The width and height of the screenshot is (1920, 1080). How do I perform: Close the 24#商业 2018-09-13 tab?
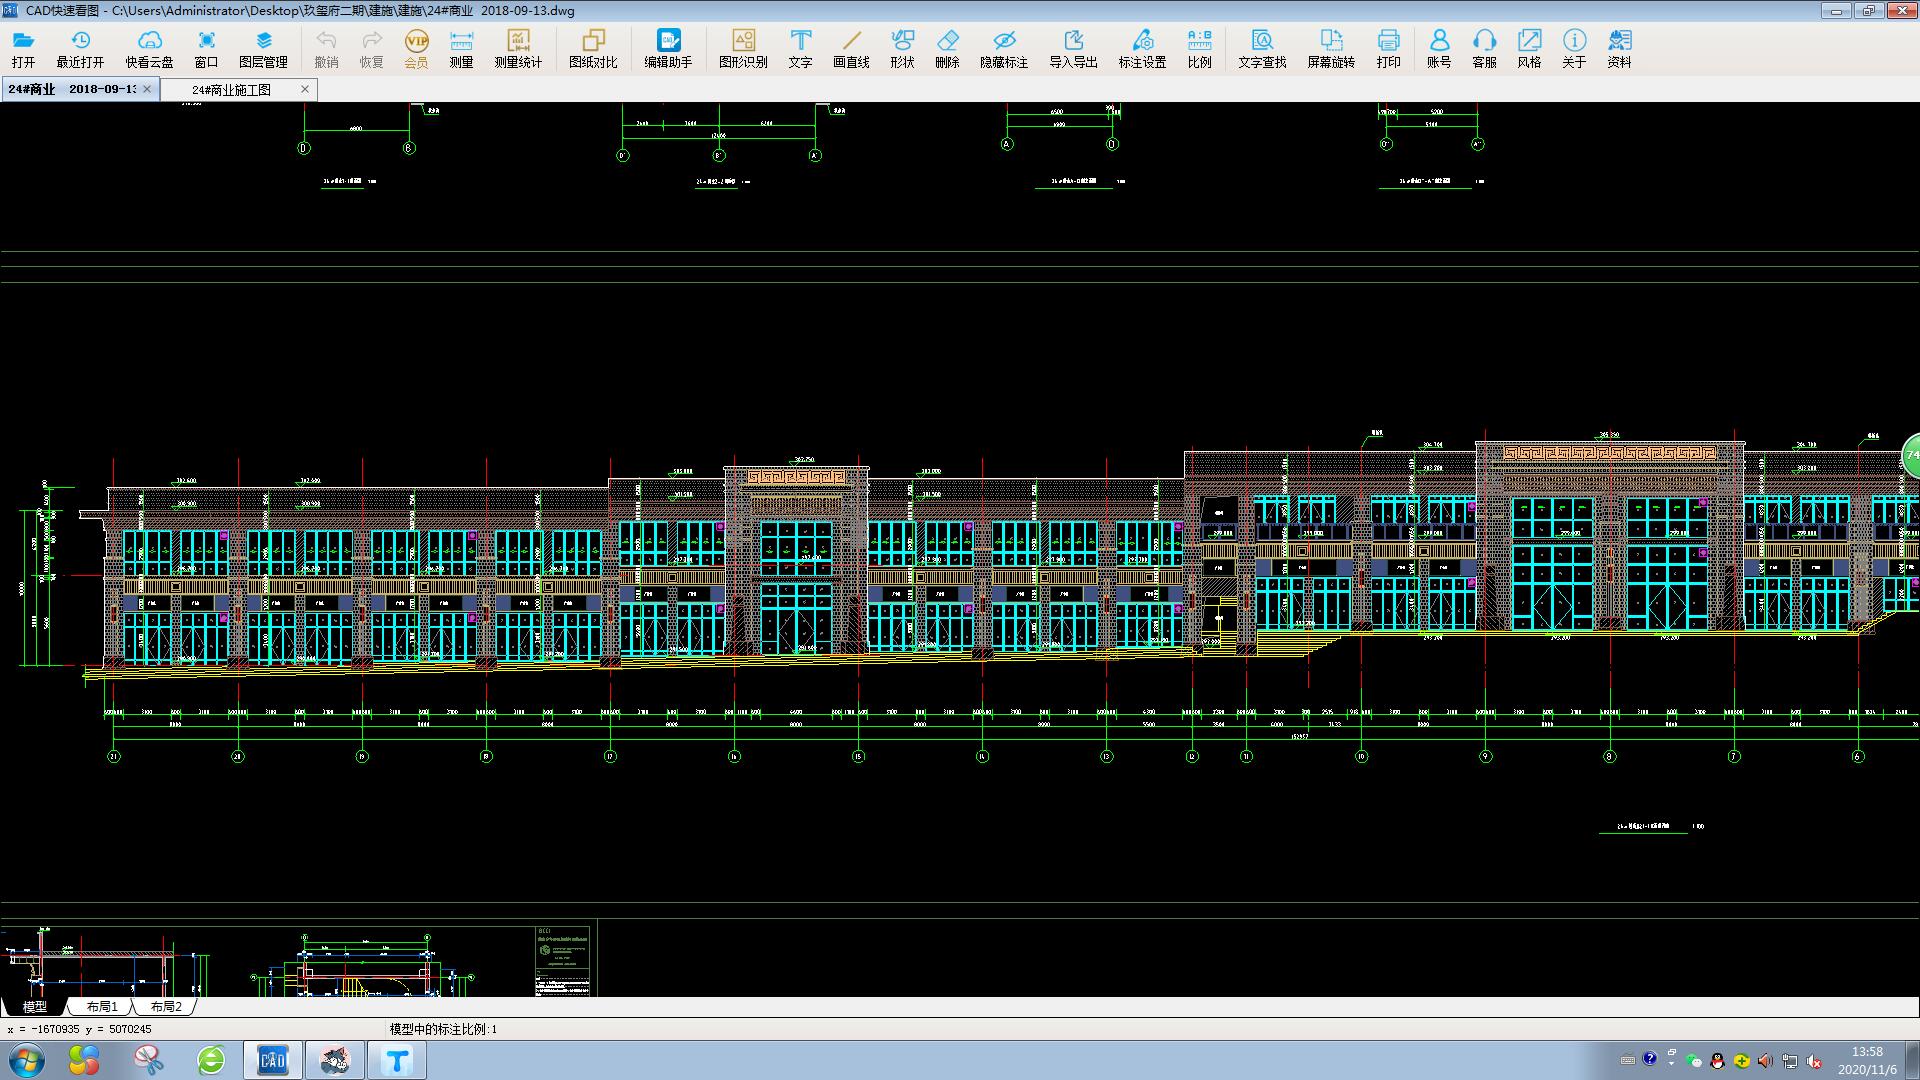pyautogui.click(x=147, y=89)
